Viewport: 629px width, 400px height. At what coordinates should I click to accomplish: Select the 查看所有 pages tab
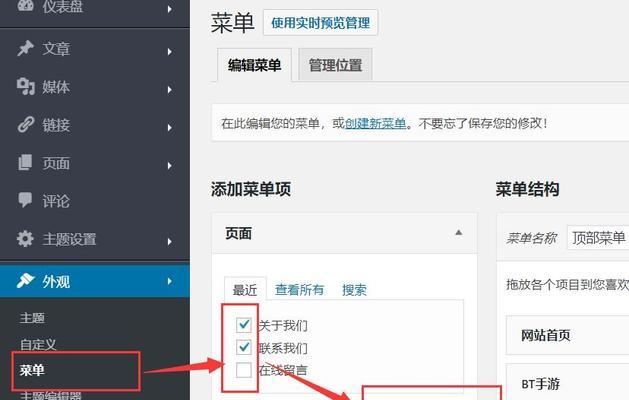[x=299, y=289]
